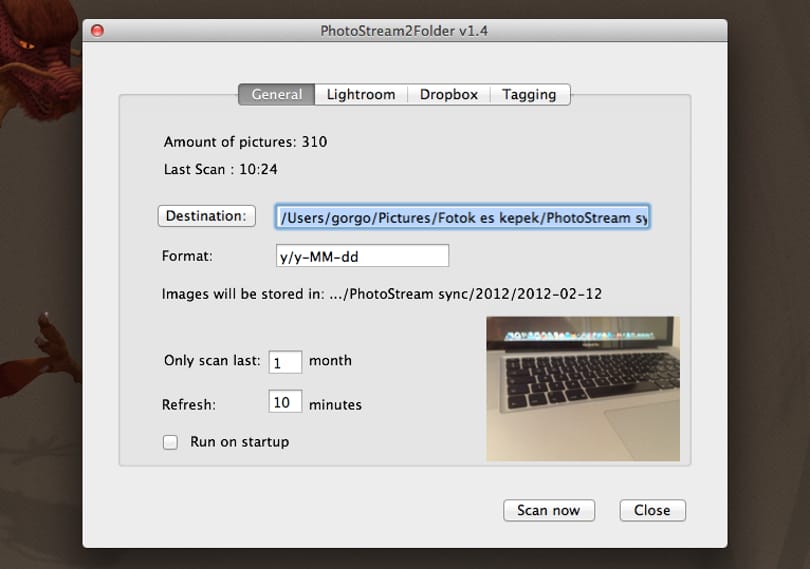This screenshot has height=569, width=810.
Task: Click the laptop keyboard photo preview
Action: [x=583, y=389]
